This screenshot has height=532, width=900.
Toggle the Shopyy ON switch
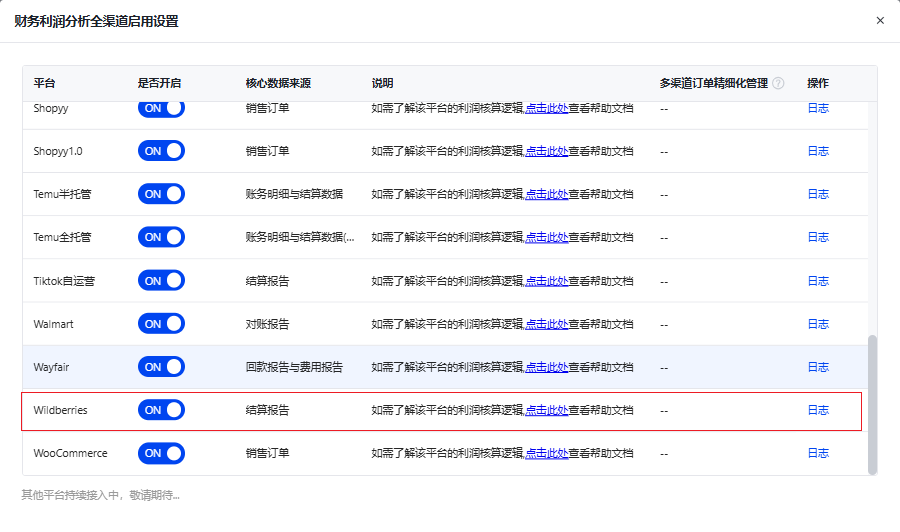[161, 108]
